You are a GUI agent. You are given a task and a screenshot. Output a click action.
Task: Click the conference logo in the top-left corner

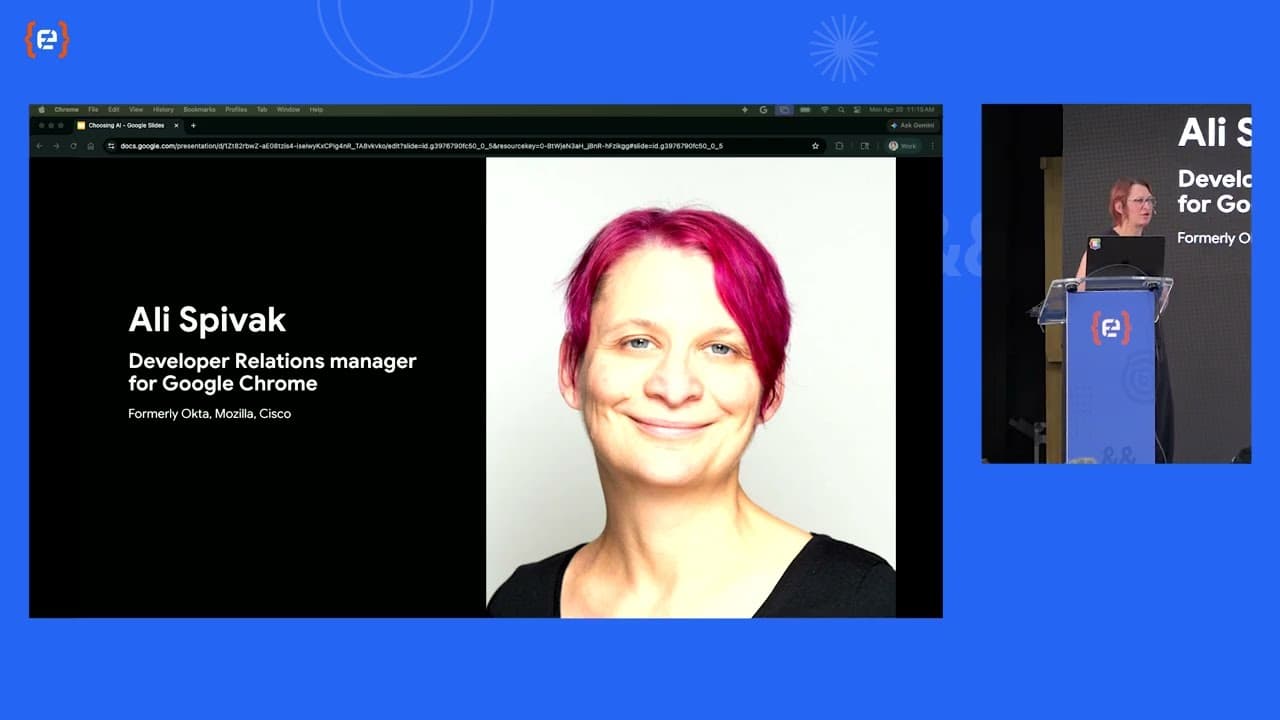pos(46,40)
